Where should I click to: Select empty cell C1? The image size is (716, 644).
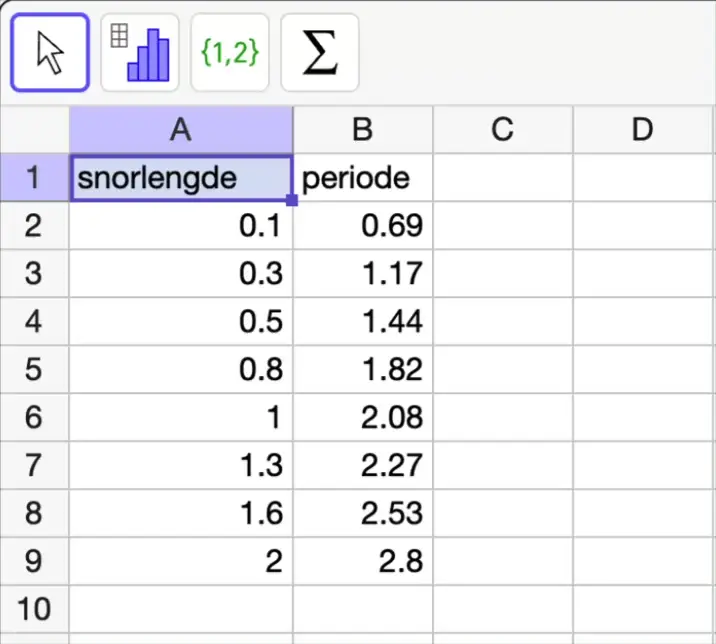click(502, 178)
